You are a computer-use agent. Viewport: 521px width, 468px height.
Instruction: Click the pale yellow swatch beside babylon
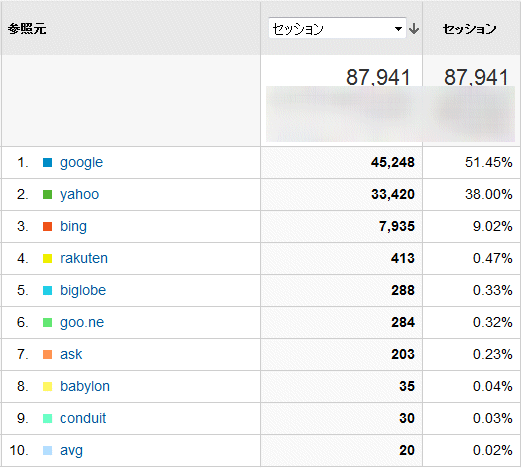coord(48,386)
